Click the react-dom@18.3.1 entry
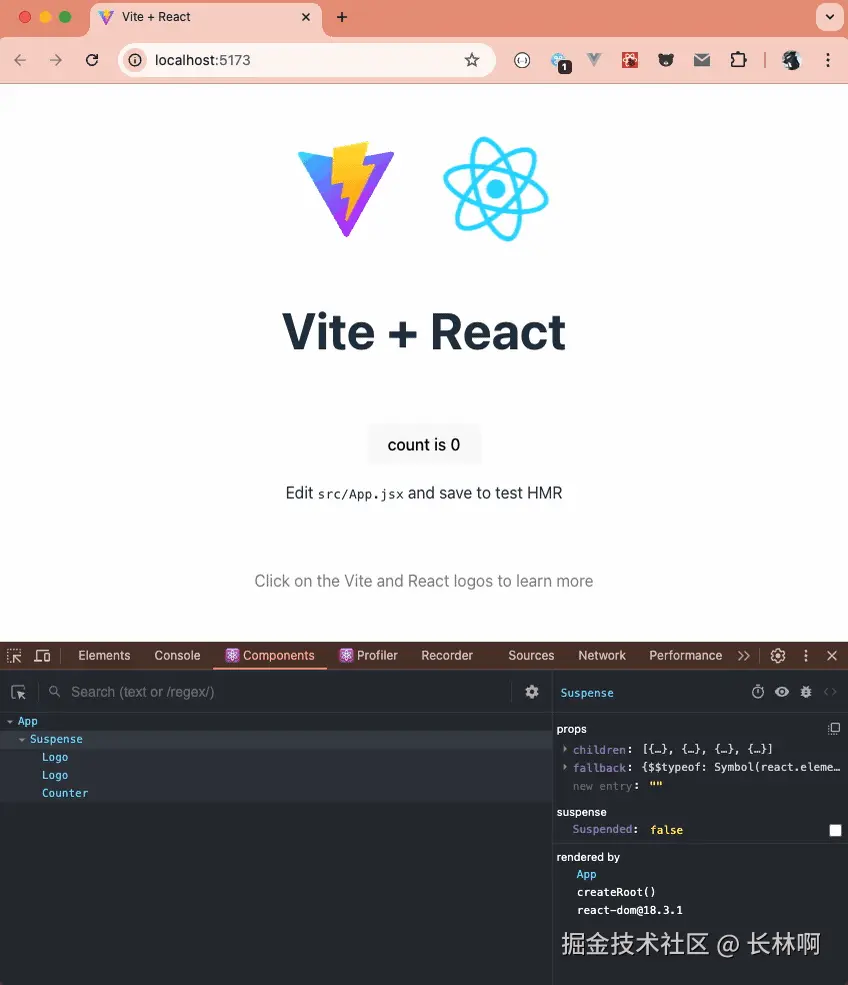 click(x=629, y=910)
